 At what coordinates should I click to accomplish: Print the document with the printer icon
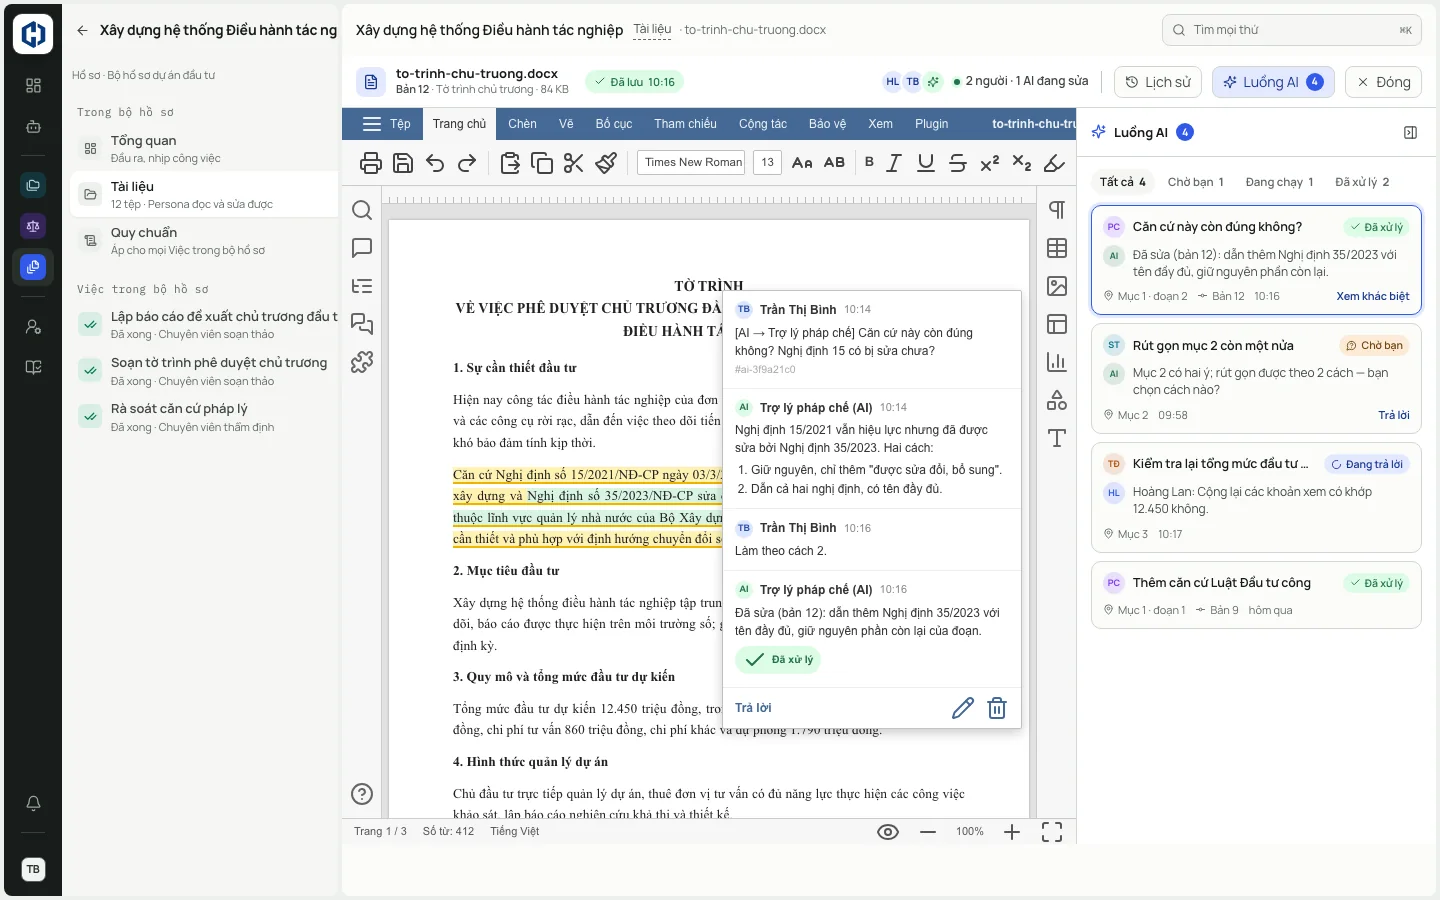pos(371,163)
